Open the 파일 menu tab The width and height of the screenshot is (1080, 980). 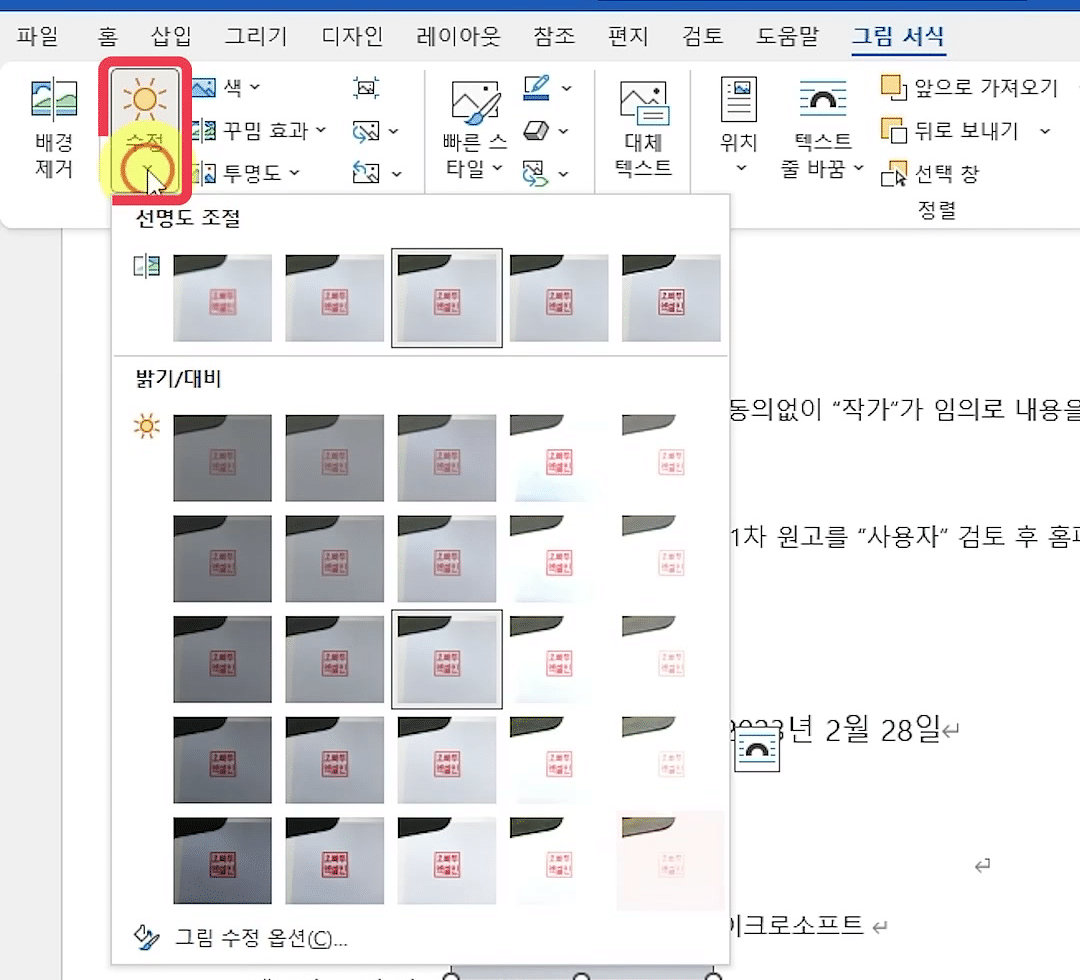pyautogui.click(x=37, y=36)
